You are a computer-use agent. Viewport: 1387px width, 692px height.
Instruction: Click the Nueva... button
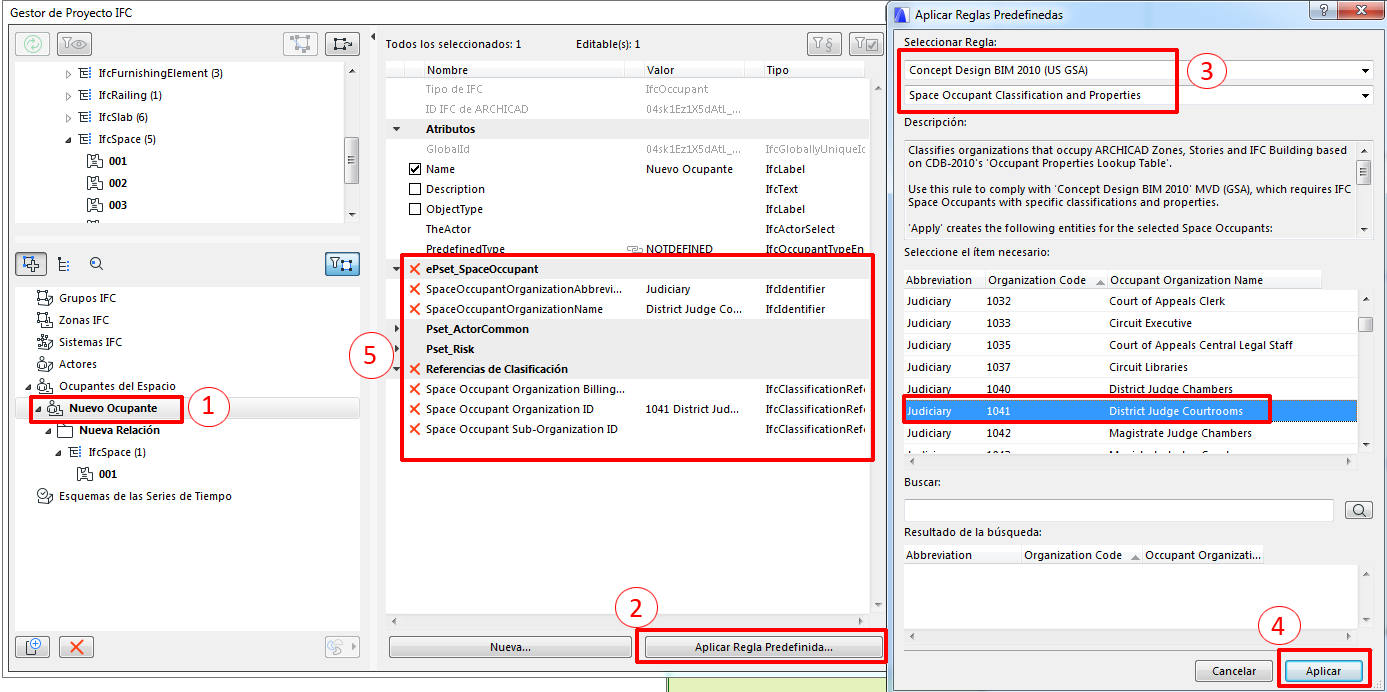tap(510, 647)
